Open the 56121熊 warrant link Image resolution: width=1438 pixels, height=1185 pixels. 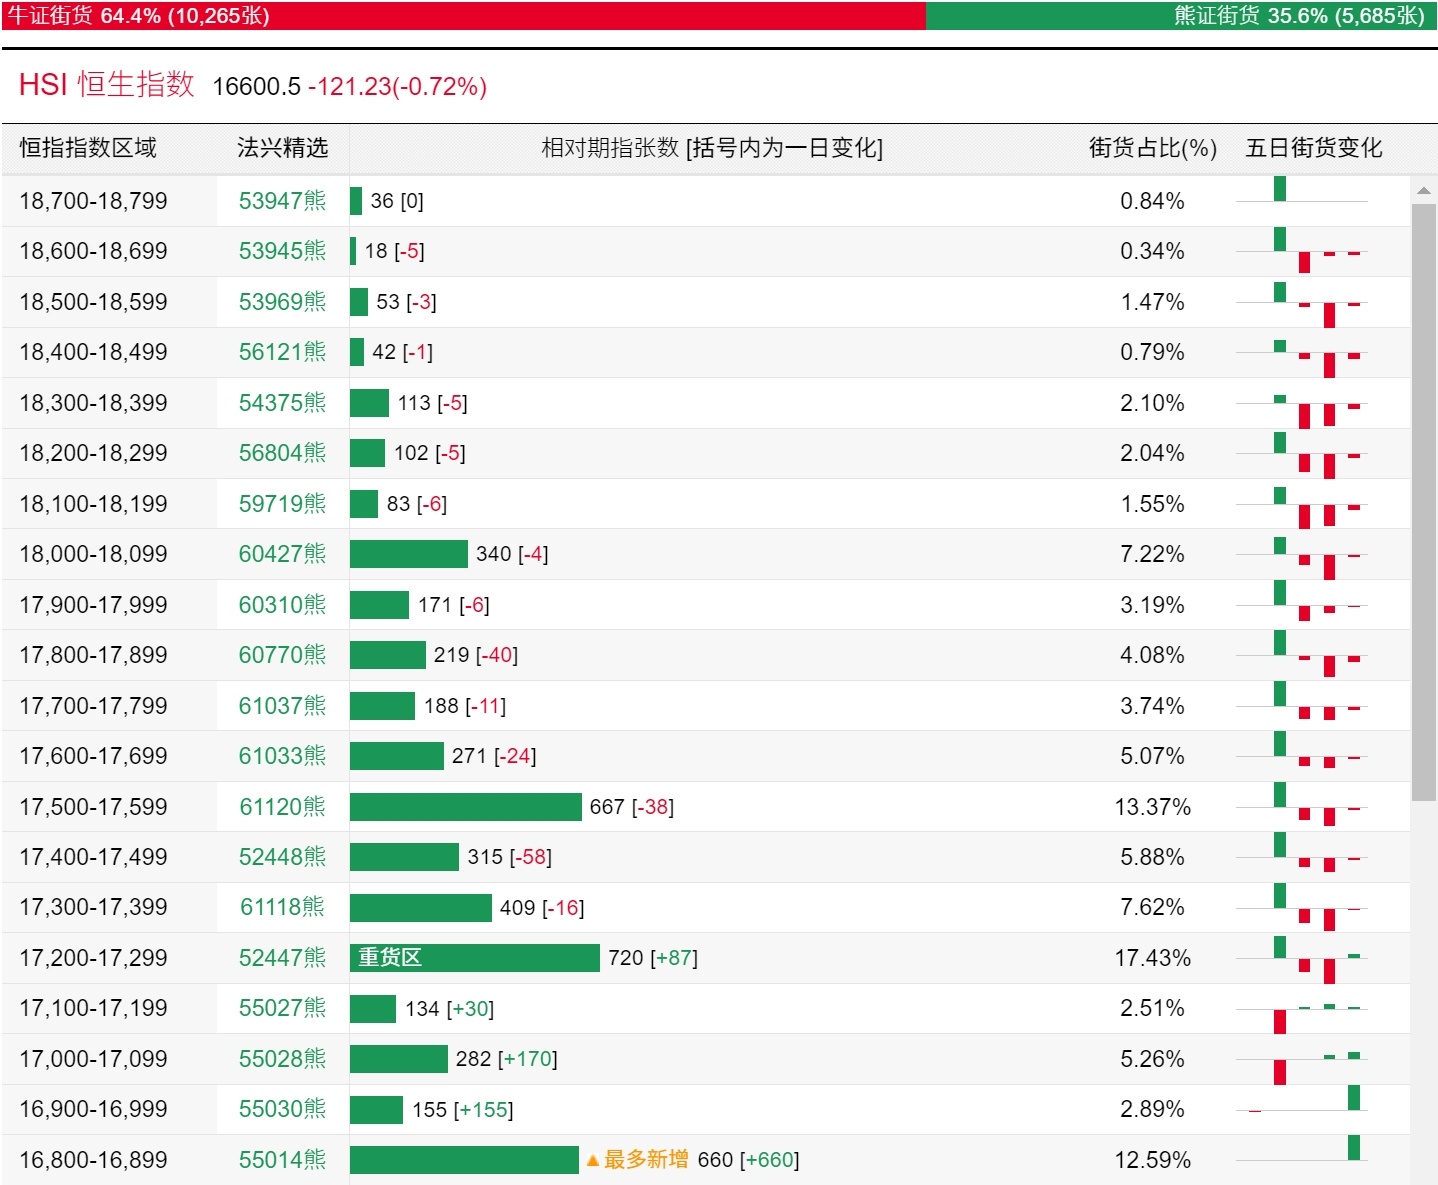(x=282, y=352)
